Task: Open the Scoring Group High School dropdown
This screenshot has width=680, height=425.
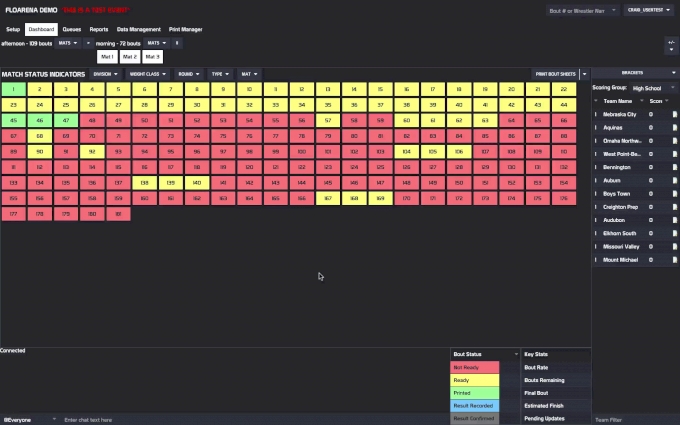Action: (654, 88)
